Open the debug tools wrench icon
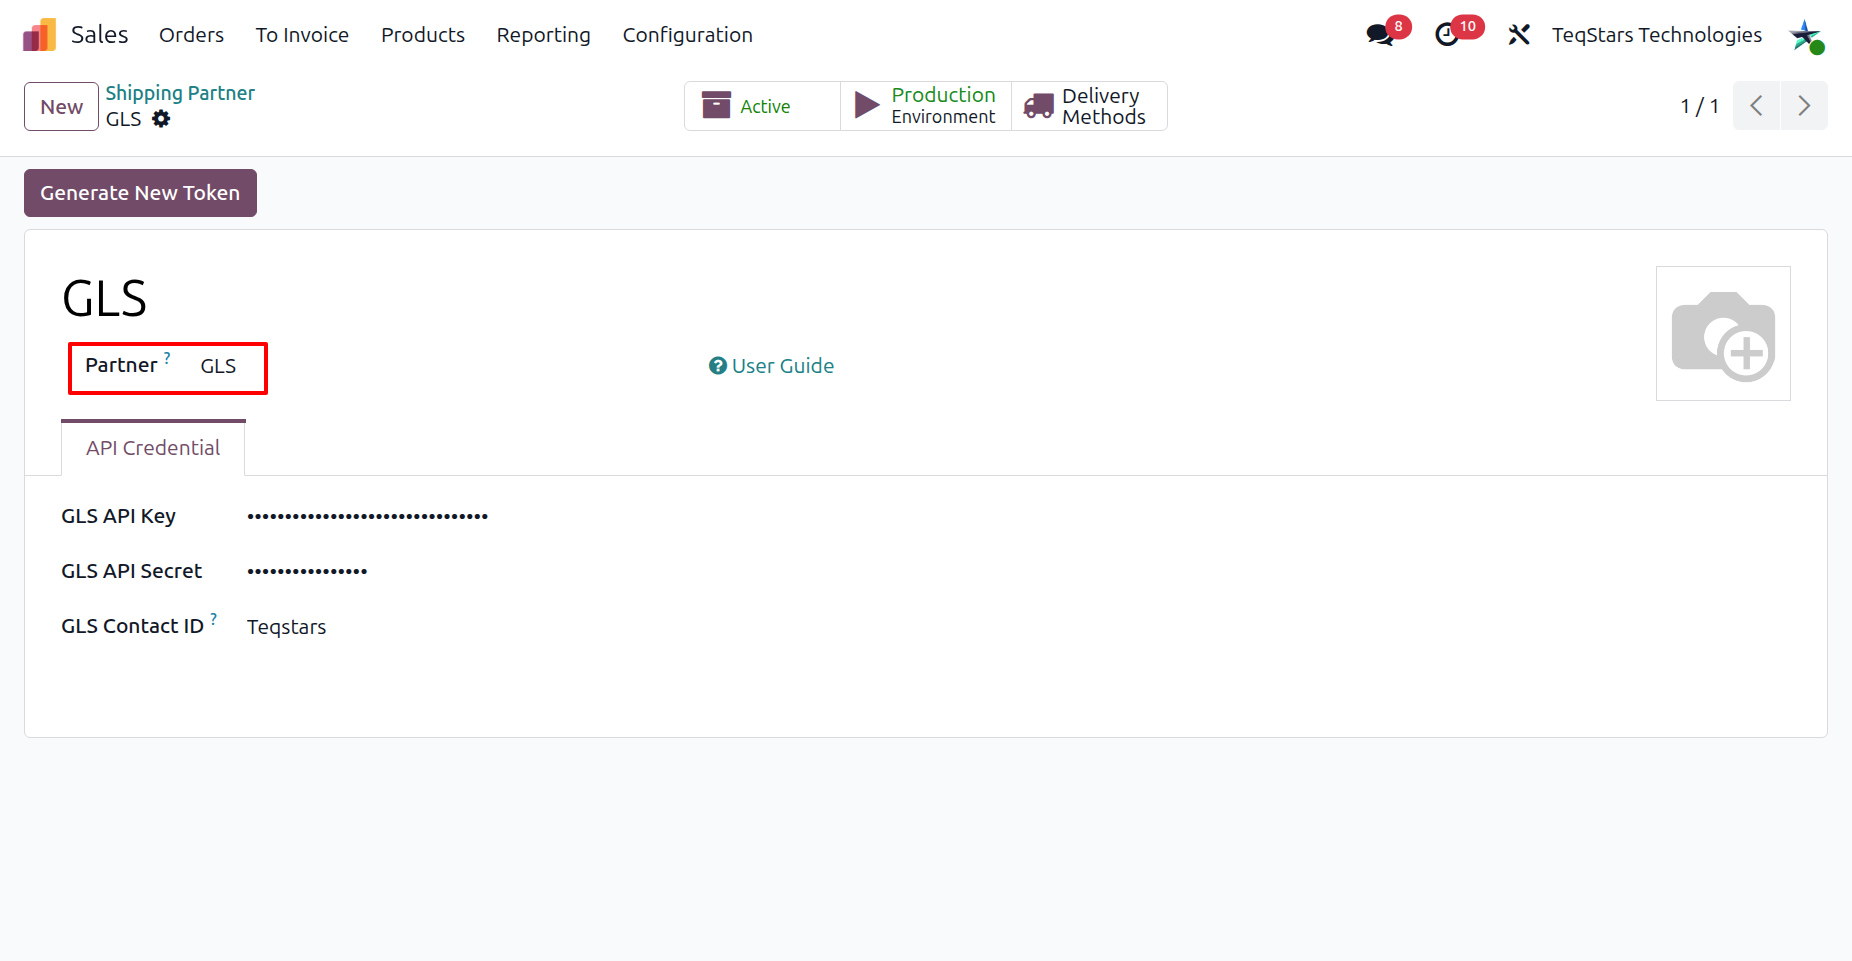1852x961 pixels. pos(1519,35)
